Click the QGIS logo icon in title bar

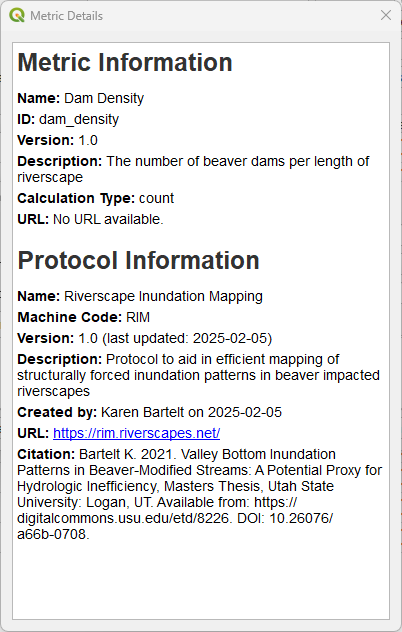pos(17,15)
